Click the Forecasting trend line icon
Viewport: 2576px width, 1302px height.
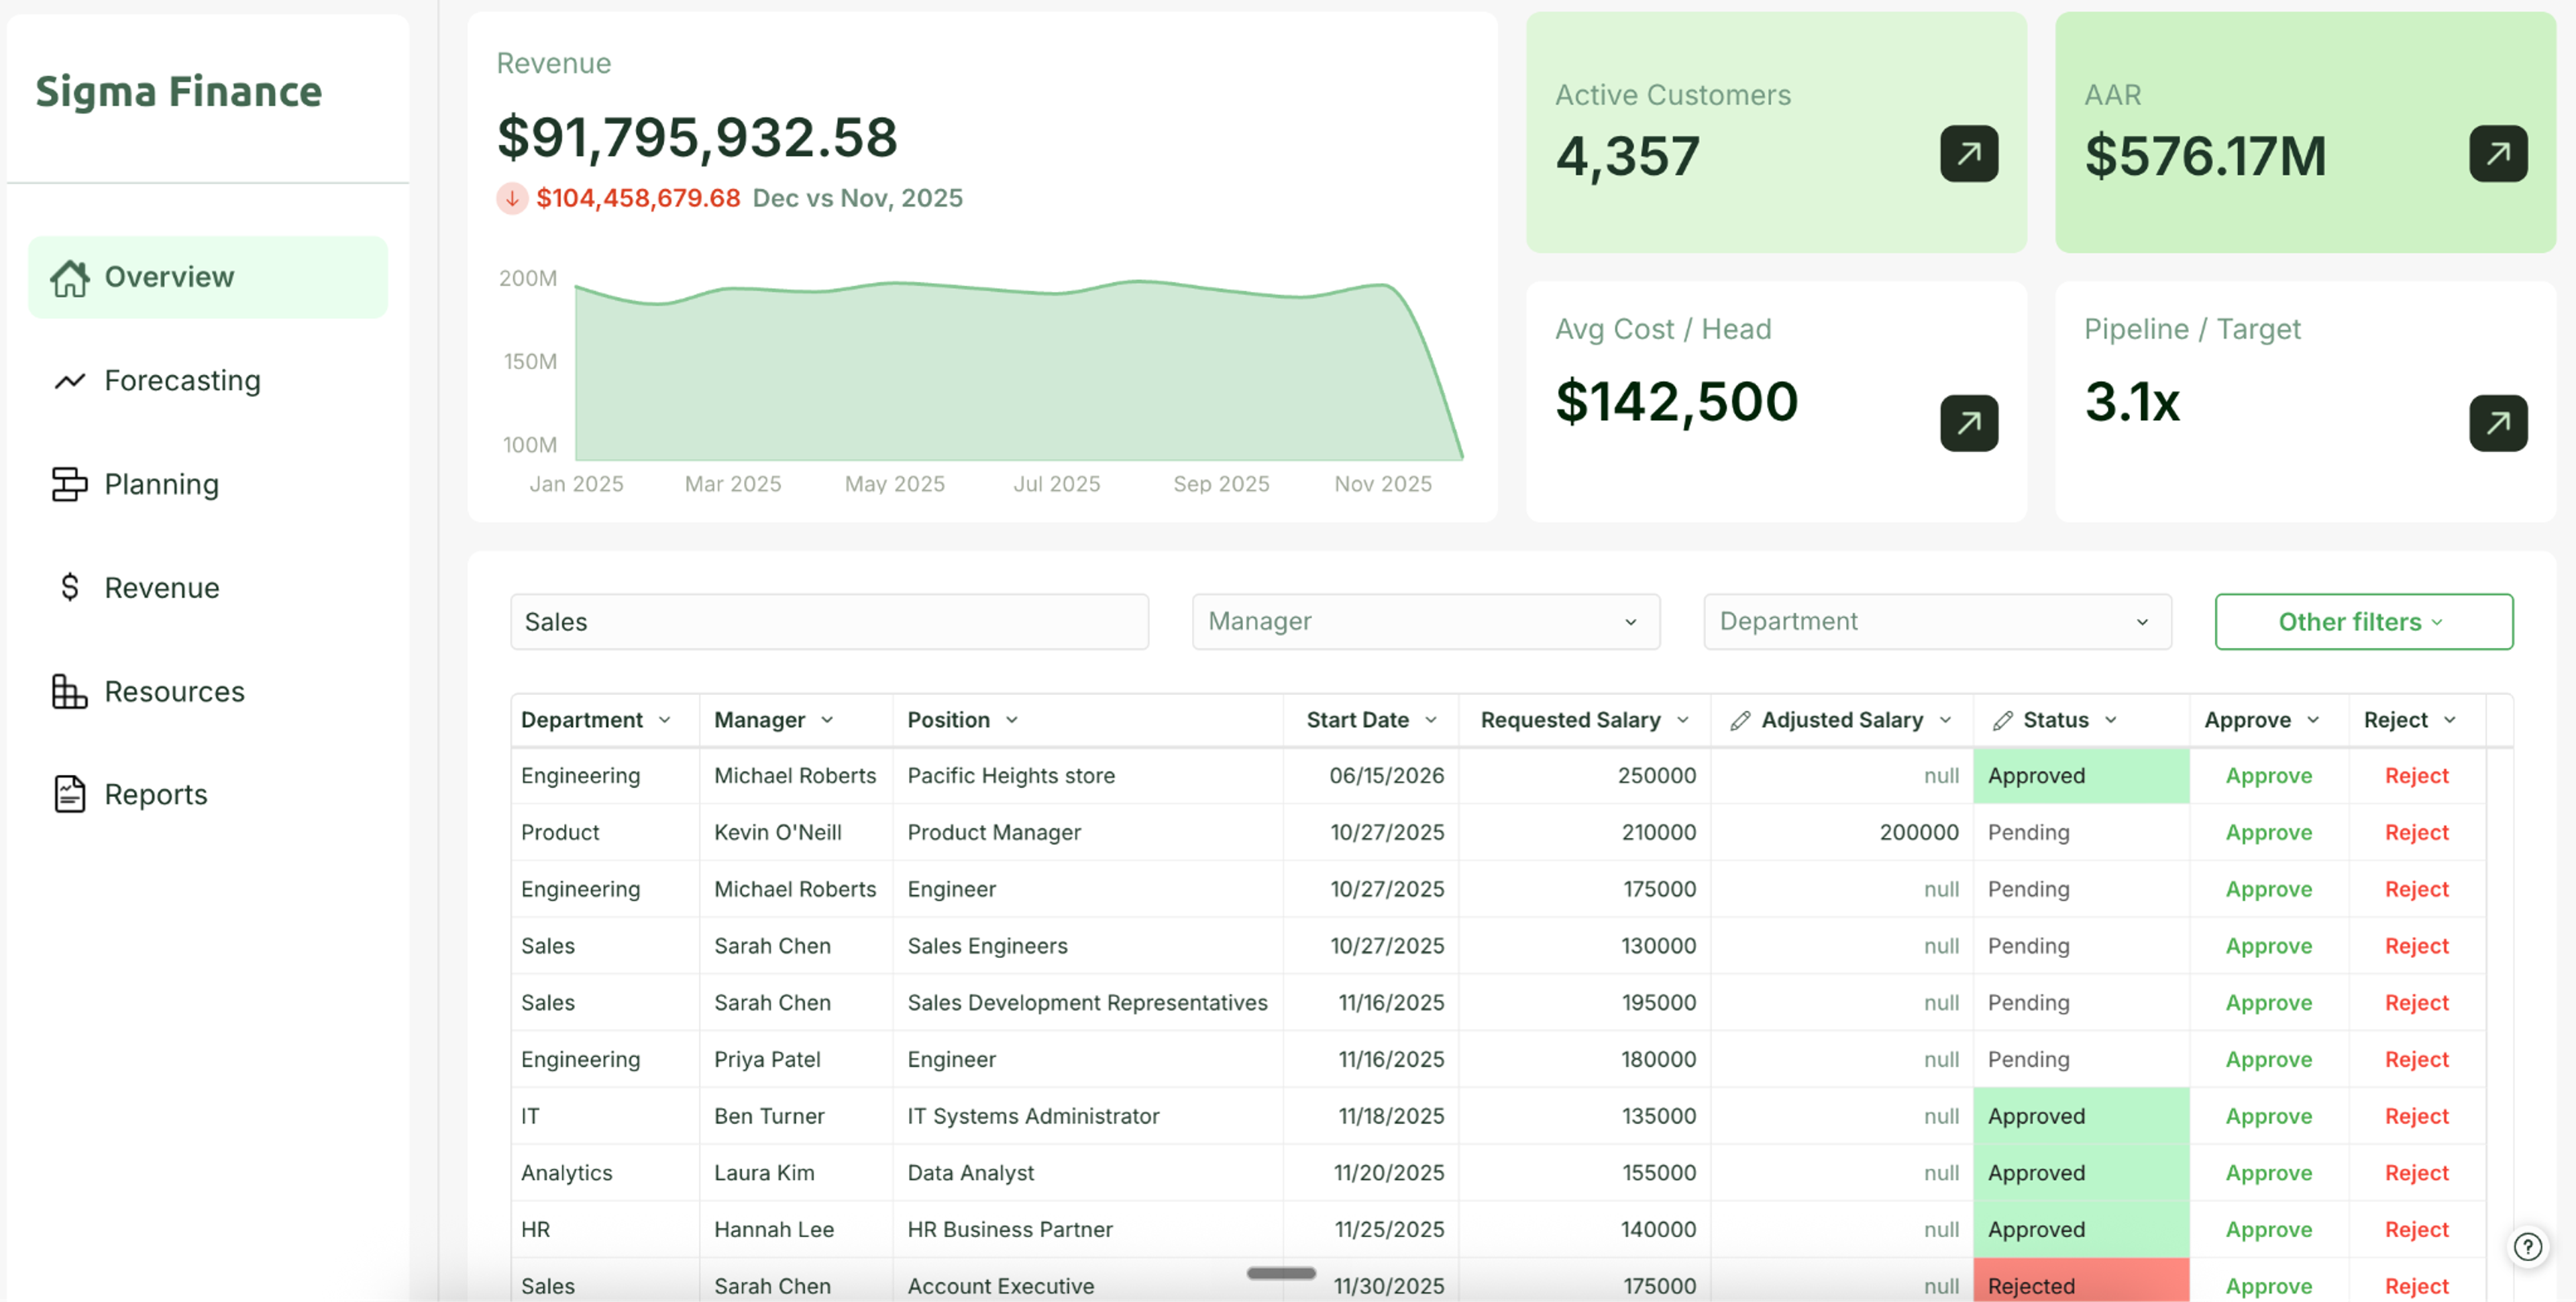click(69, 381)
